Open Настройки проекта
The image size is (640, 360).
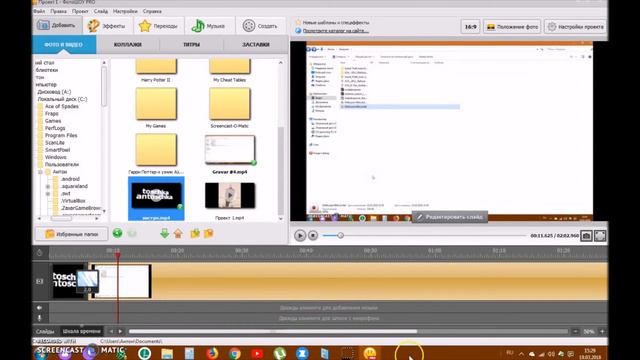click(576, 27)
